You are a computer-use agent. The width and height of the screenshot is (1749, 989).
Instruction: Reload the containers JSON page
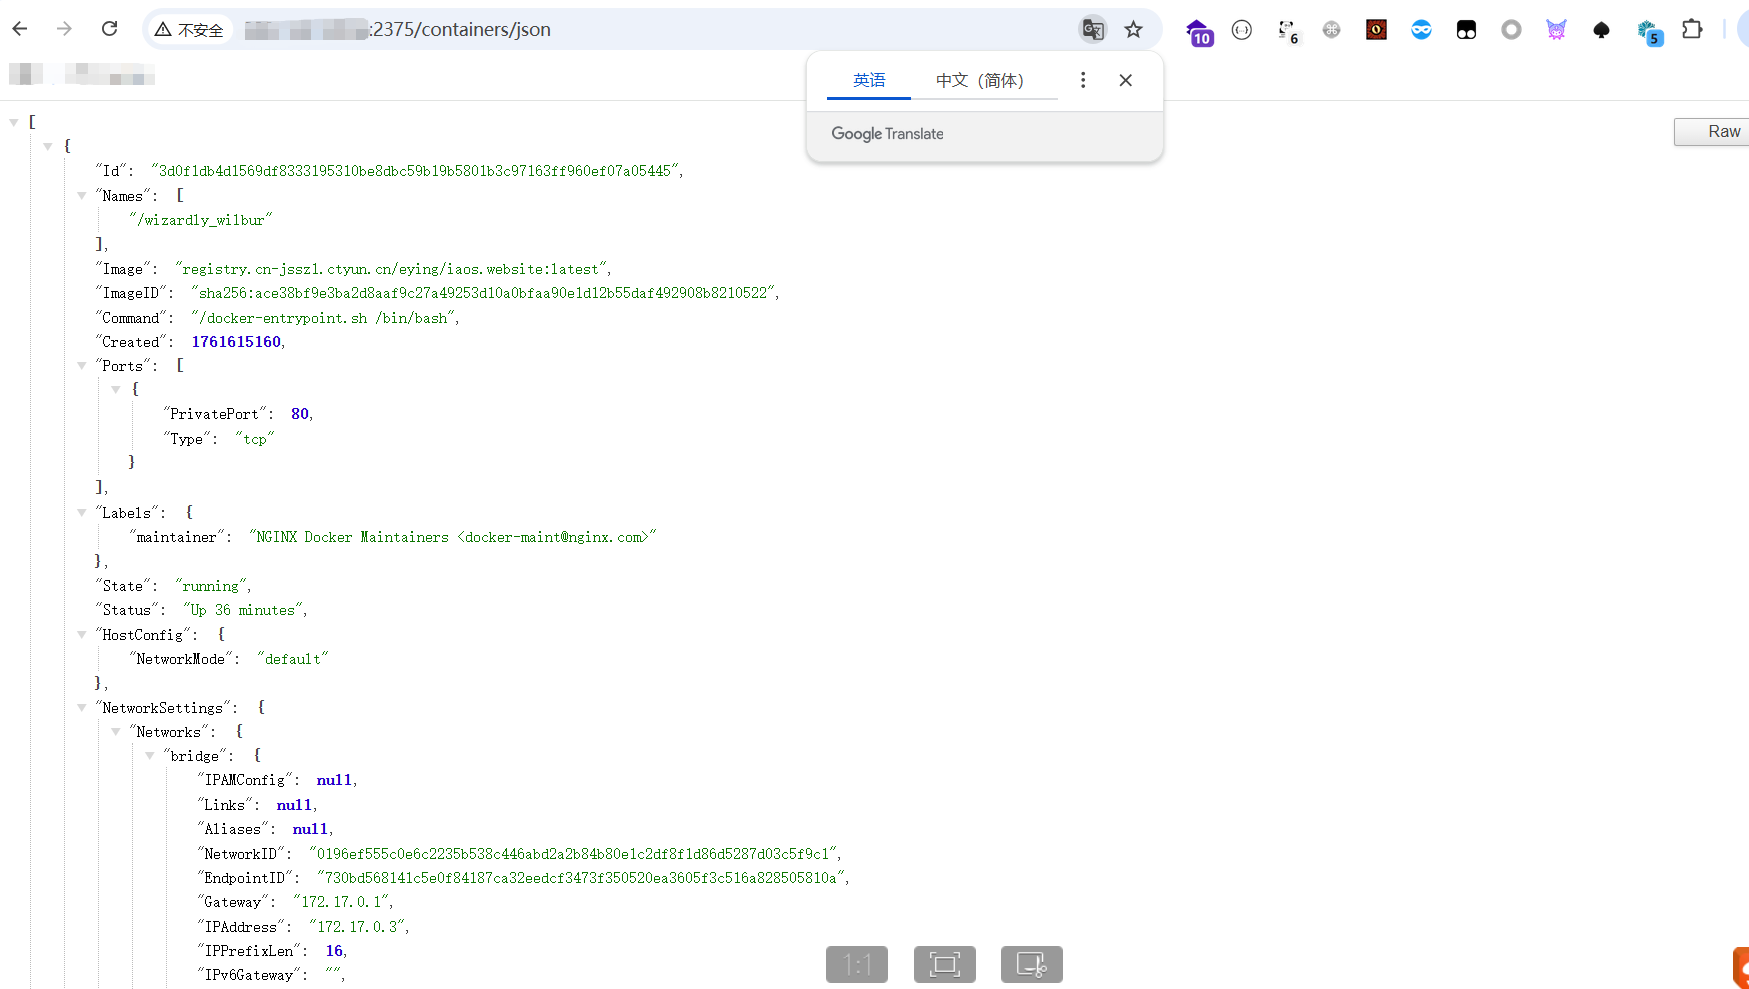[110, 29]
